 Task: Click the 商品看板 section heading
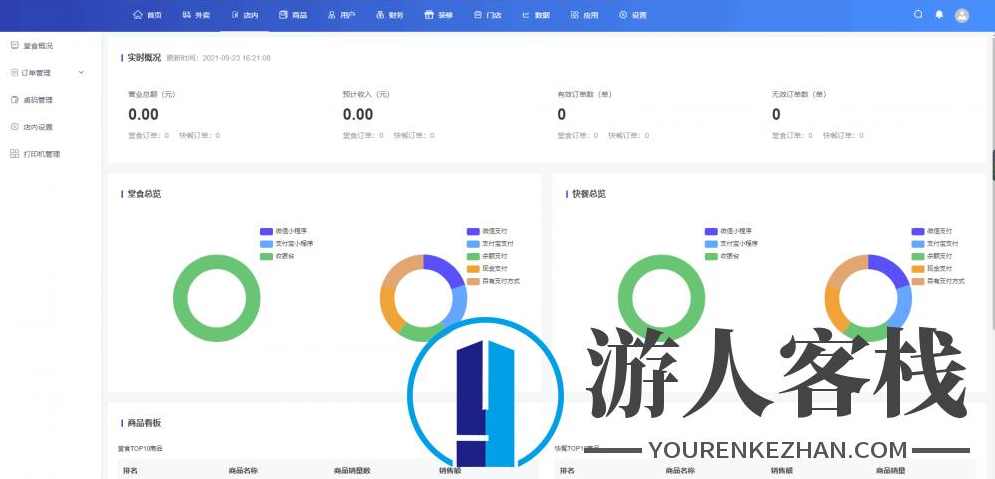click(144, 423)
